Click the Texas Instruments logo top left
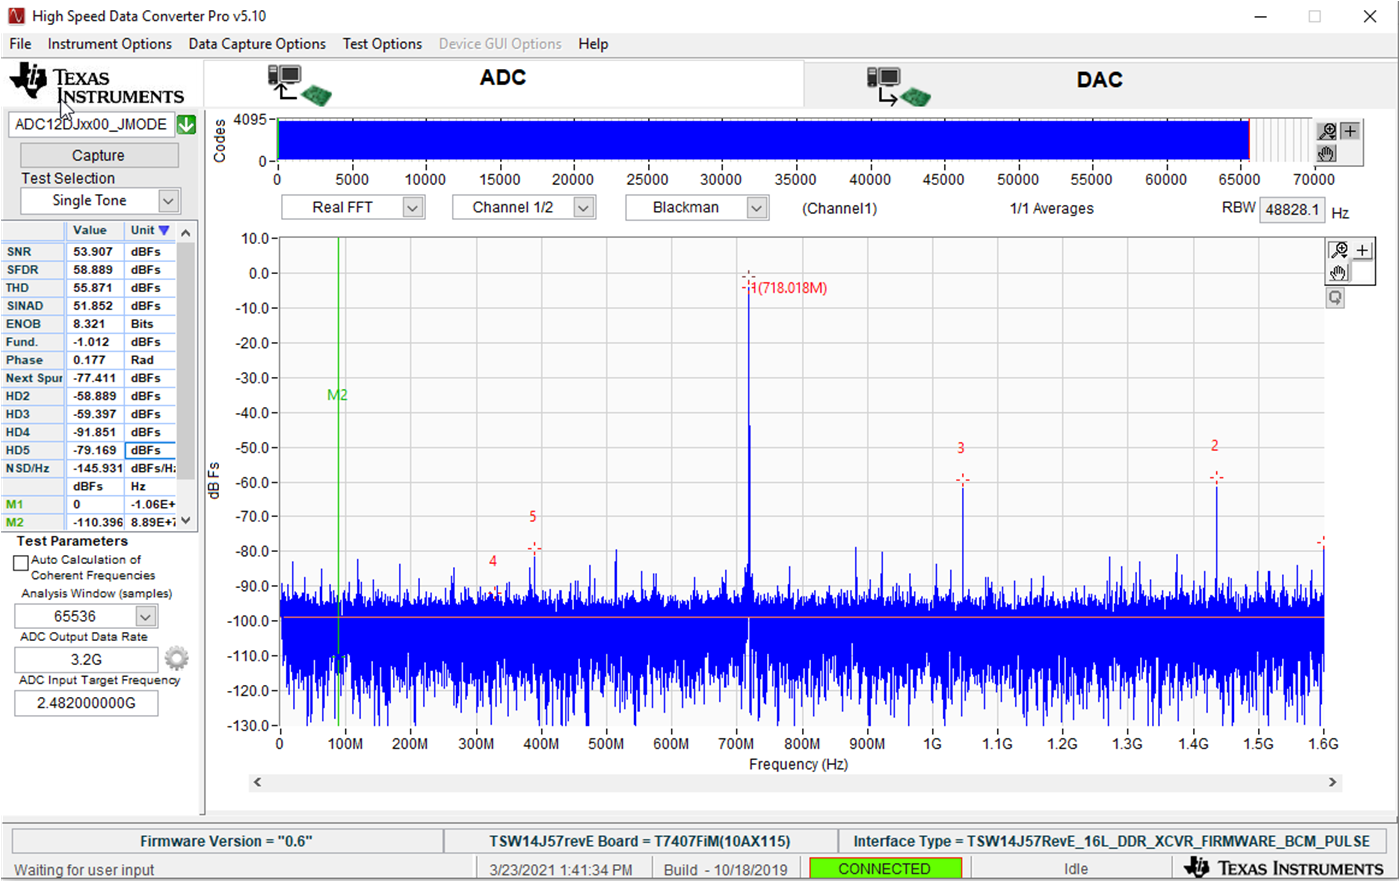 (x=96, y=84)
